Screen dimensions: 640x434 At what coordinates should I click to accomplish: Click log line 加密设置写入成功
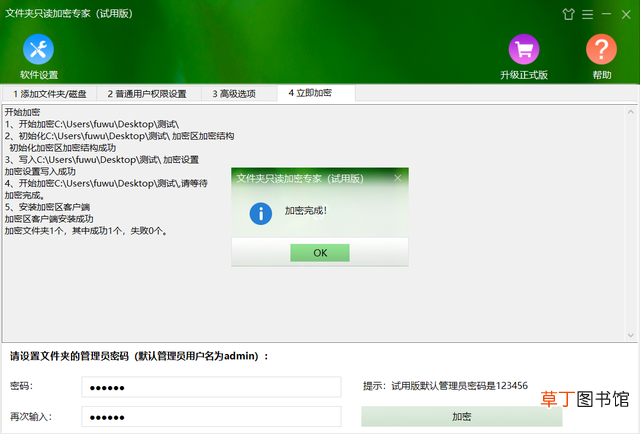tap(40, 171)
